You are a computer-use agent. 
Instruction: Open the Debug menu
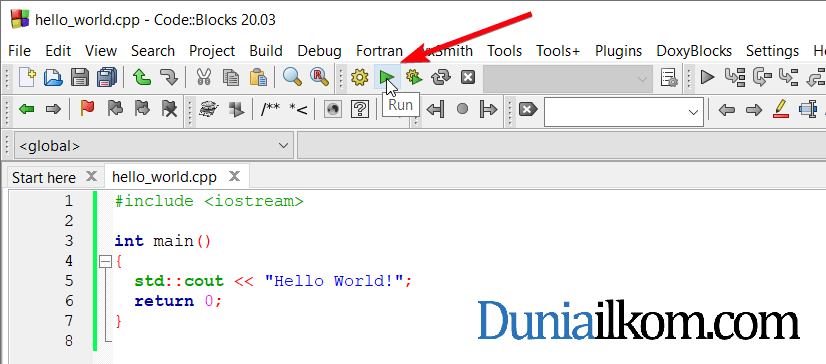[319, 51]
